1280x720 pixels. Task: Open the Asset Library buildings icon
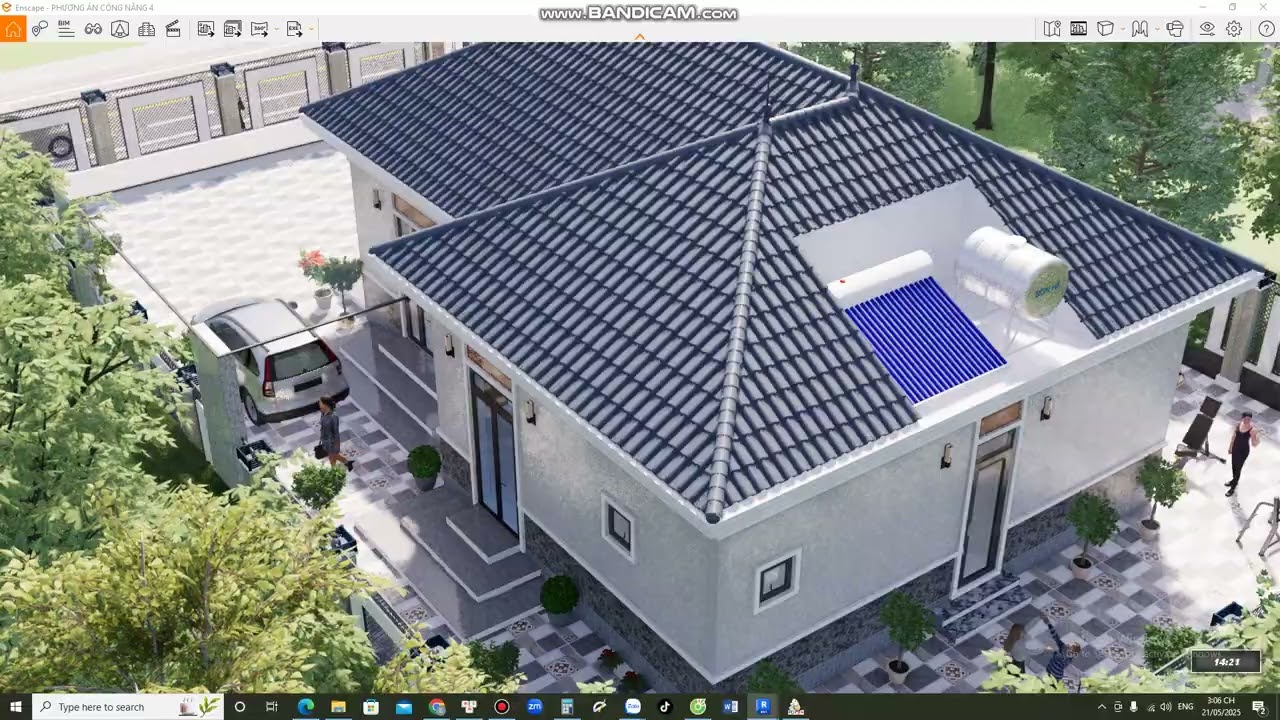pyautogui.click(x=146, y=29)
